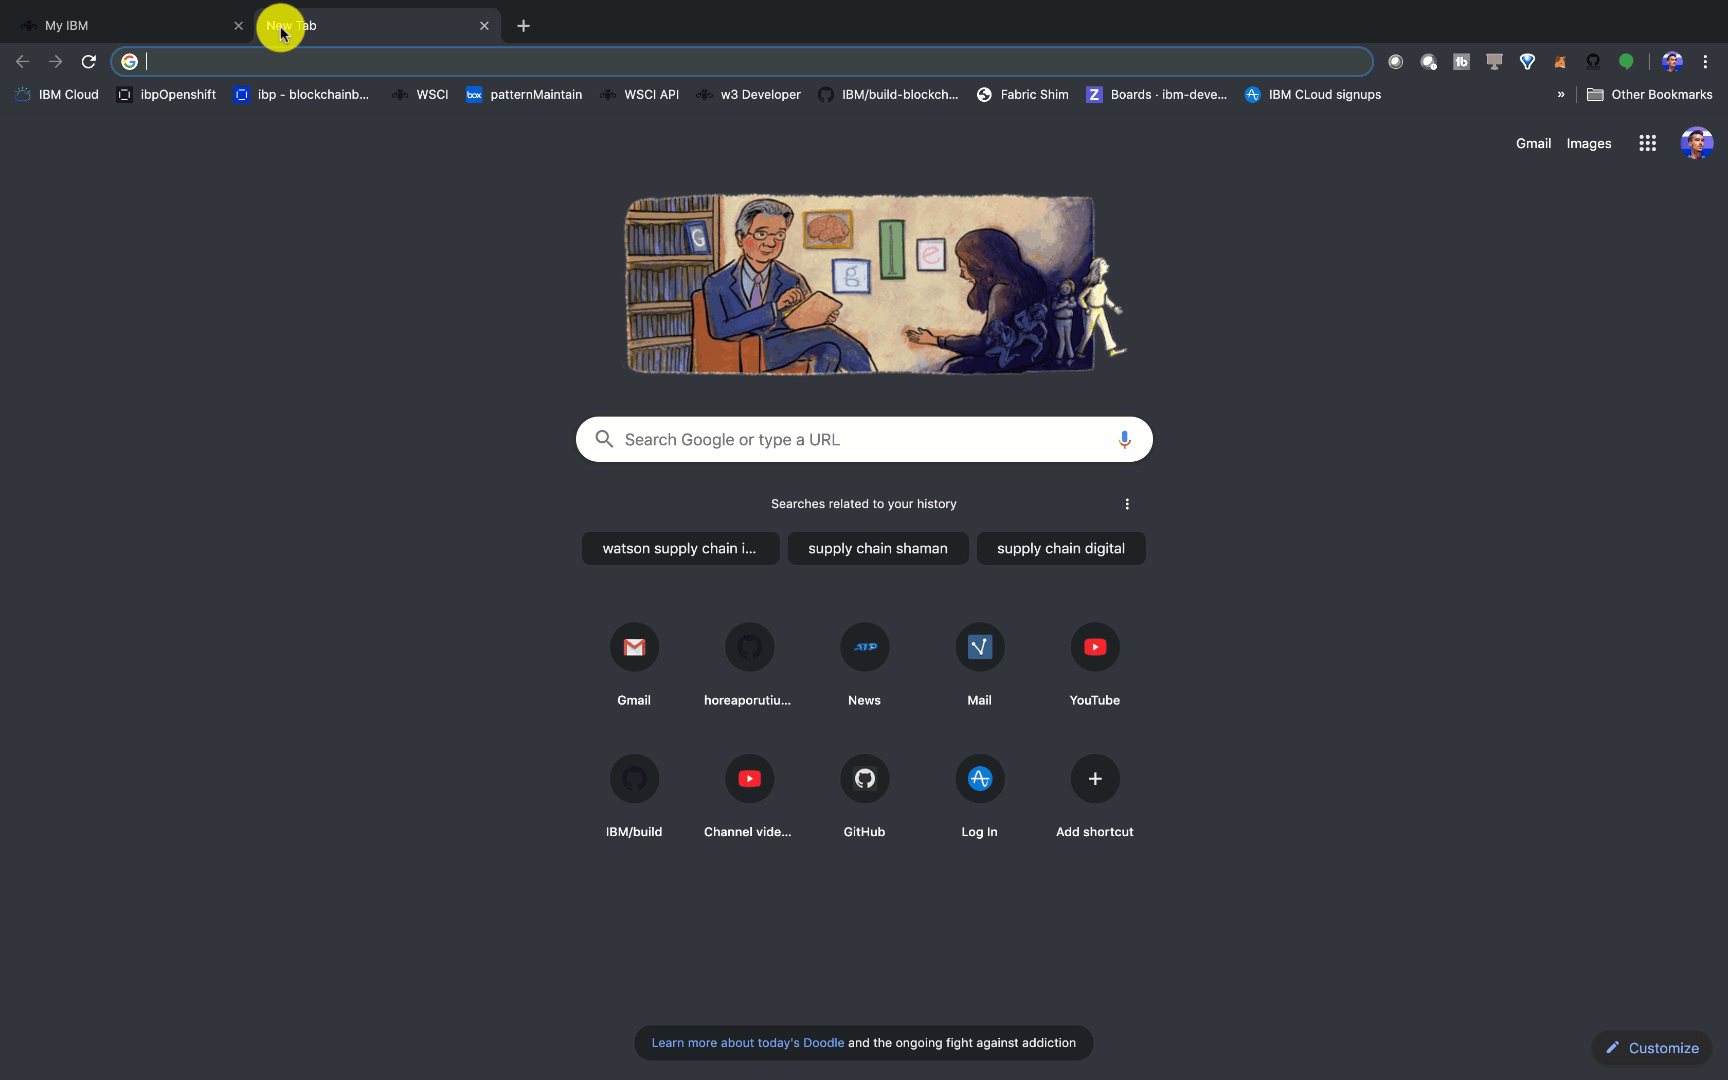Image resolution: width=1728 pixels, height=1080 pixels.
Task: Click the Search Google or type a URL box
Action: click(864, 440)
